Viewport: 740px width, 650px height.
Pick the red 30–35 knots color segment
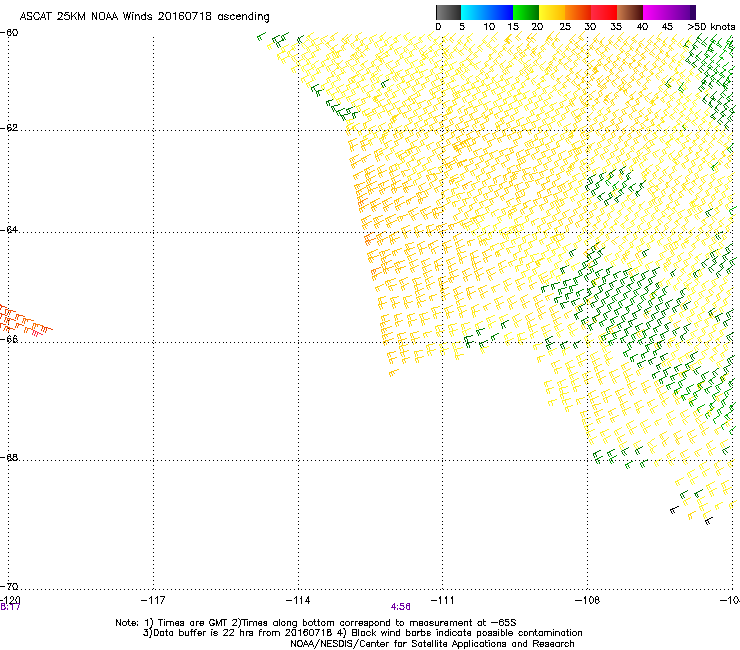tap(604, 12)
